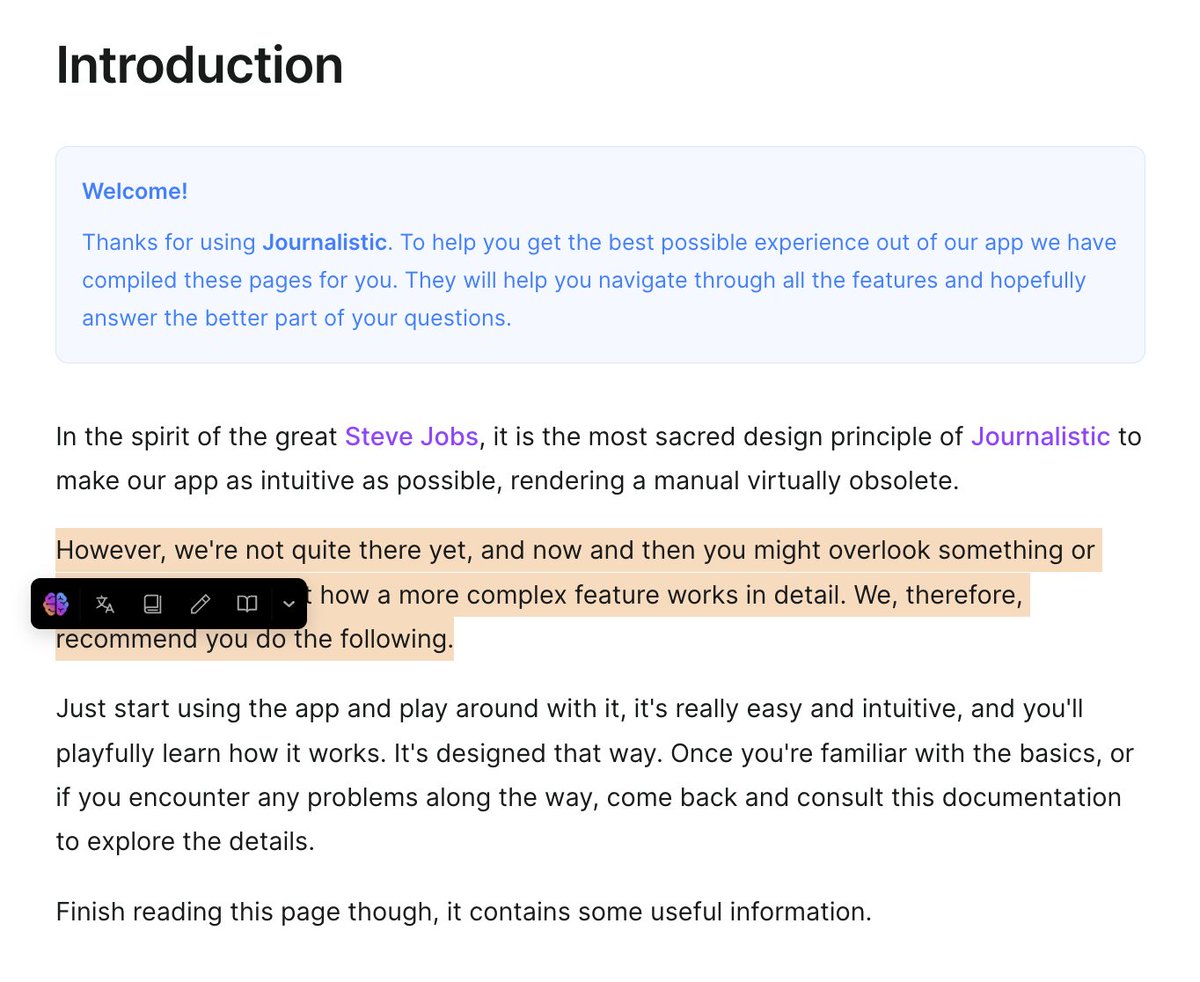Click the open book icon in the toolbar
Viewport: 1200px width, 982px height.
click(247, 604)
